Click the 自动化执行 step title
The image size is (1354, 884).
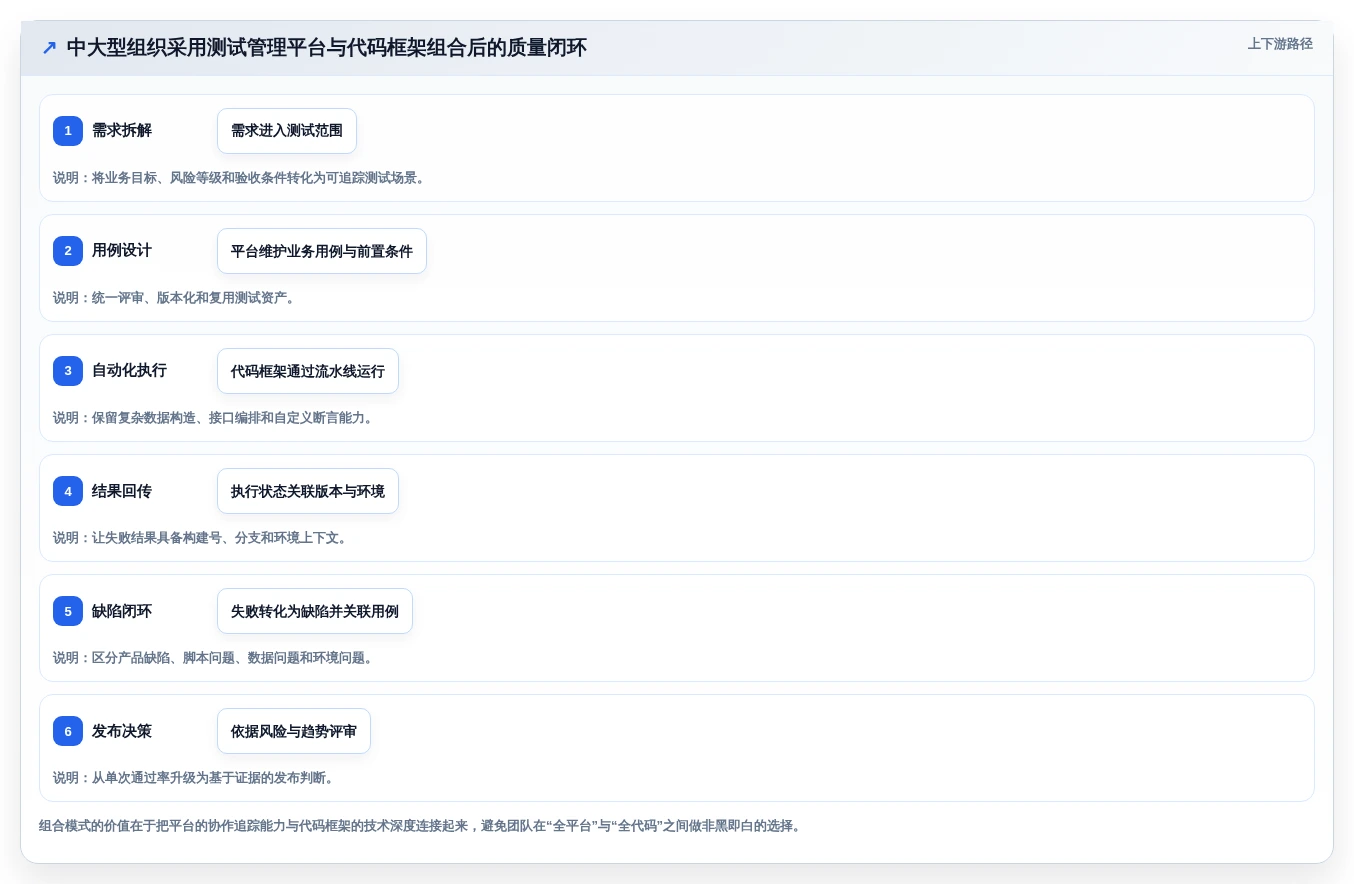tap(129, 371)
